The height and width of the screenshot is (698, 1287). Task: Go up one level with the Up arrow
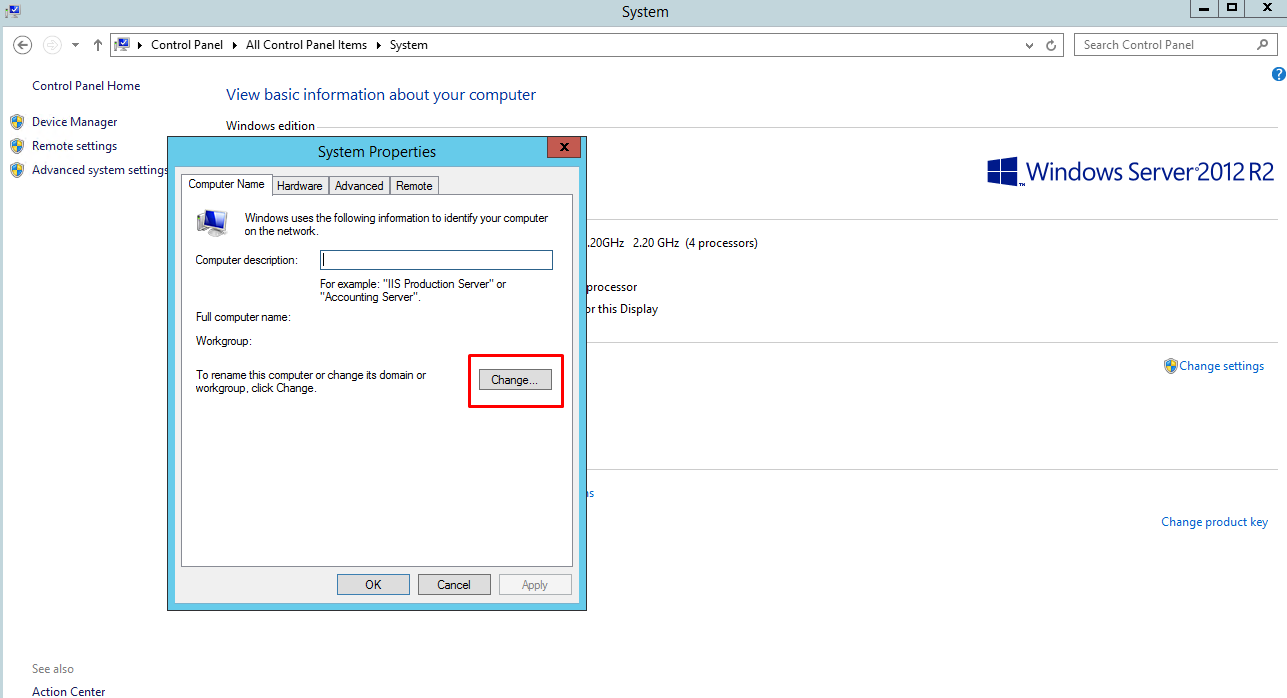[x=97, y=45]
